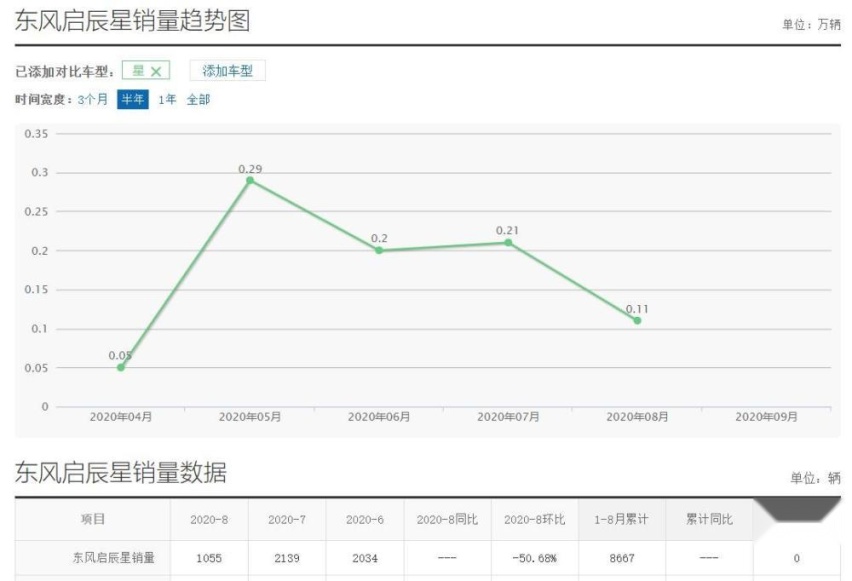Viewport: 852px width, 581px height.
Task: Click the 2020-8环比 column header
Action: (535, 520)
